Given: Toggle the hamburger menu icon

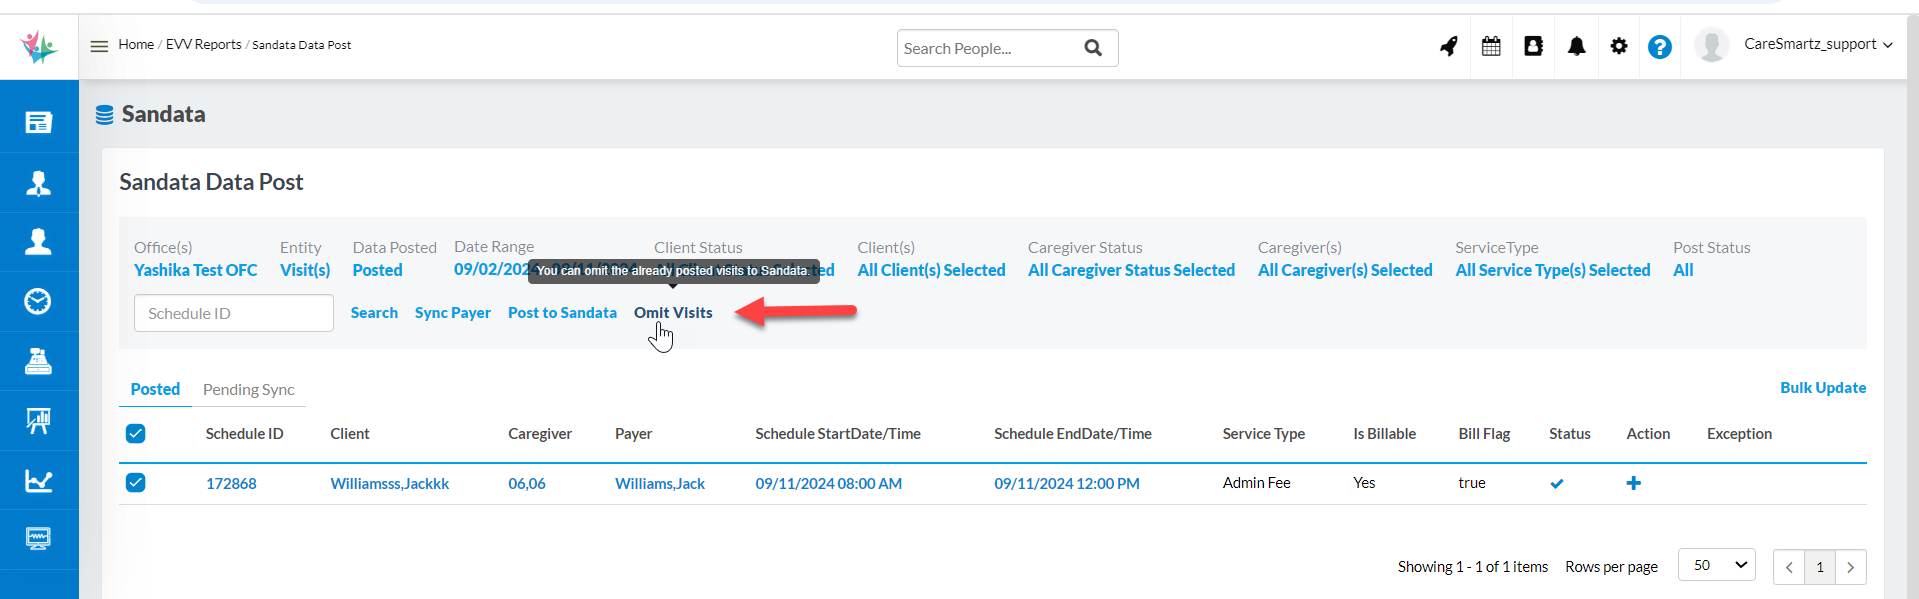Looking at the screenshot, I should [x=99, y=46].
